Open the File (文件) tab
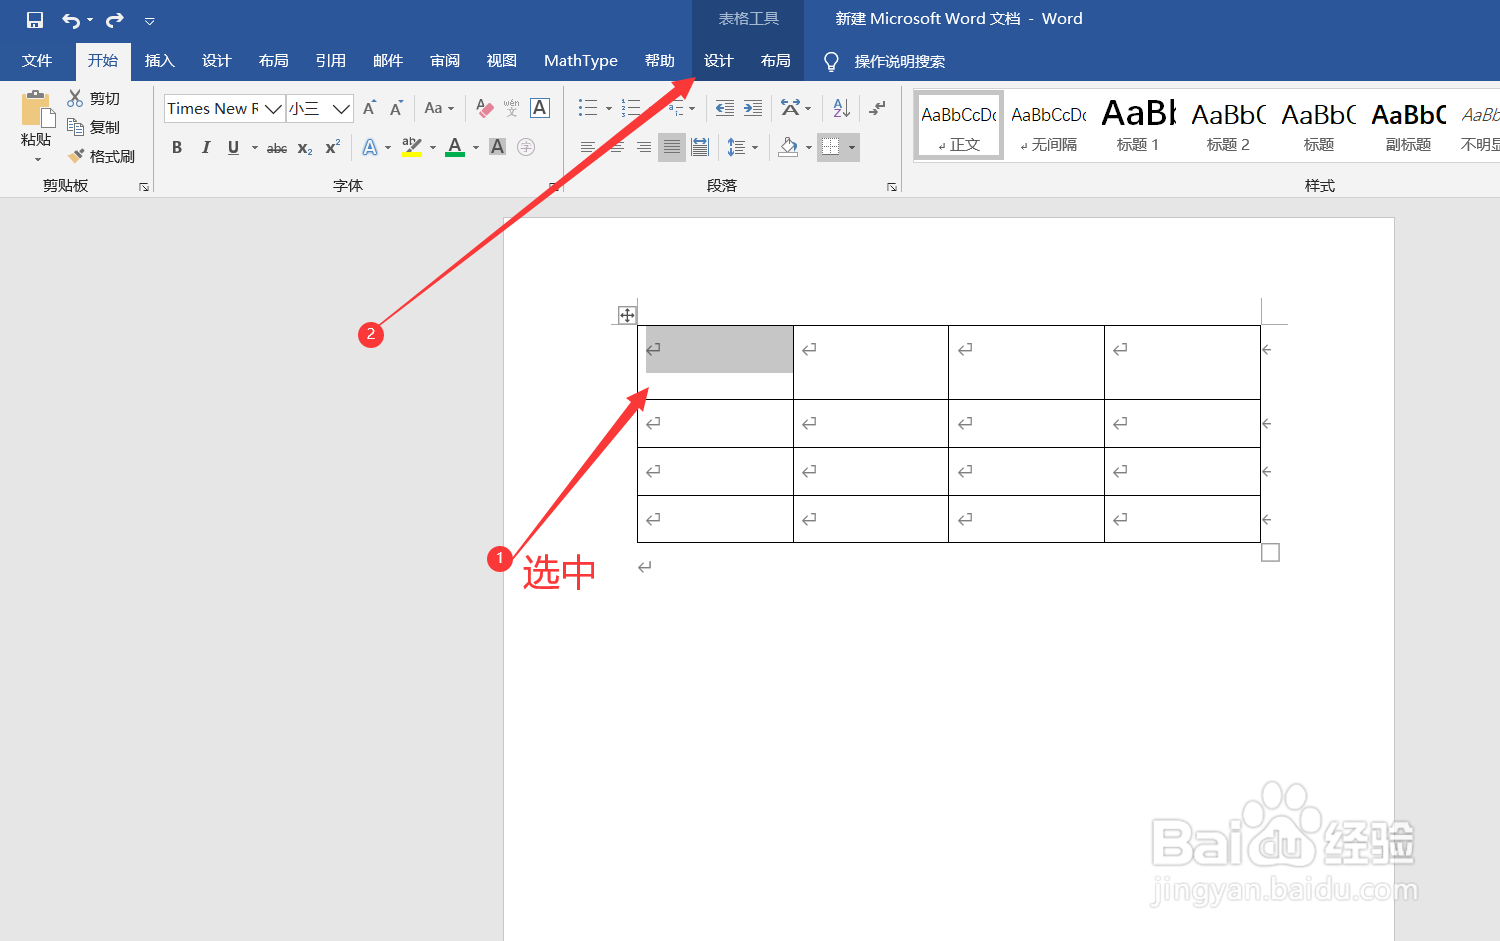The height and width of the screenshot is (941, 1500). pyautogui.click(x=37, y=61)
